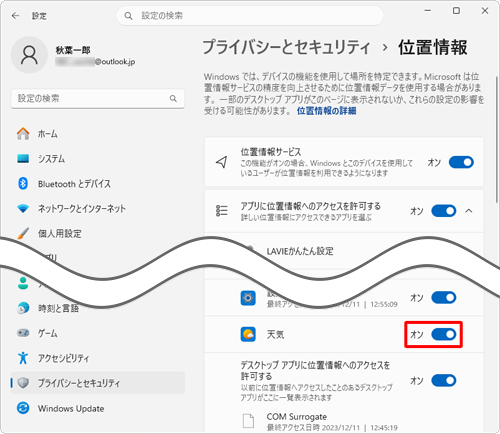500x434 pixels.
Task: Click the back arrow icon
Action: (x=15, y=16)
